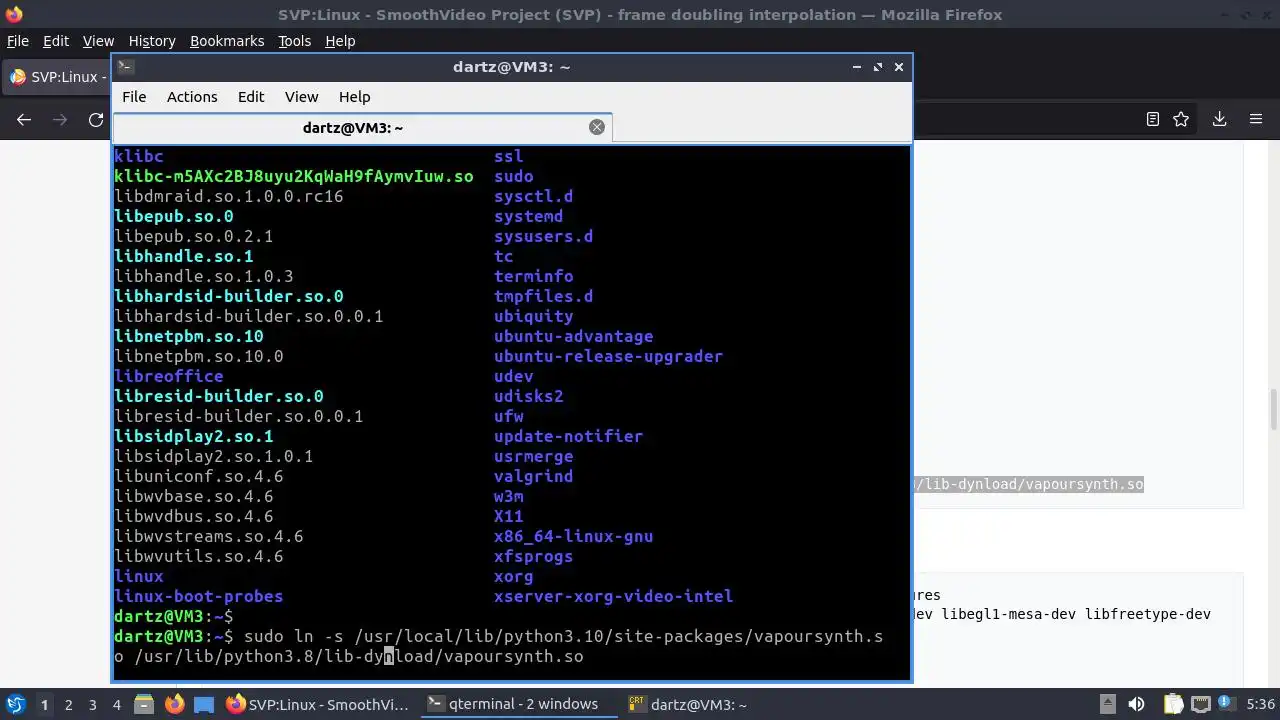Switch to workspace 2
Image resolution: width=1280 pixels, height=720 pixels.
[69, 704]
